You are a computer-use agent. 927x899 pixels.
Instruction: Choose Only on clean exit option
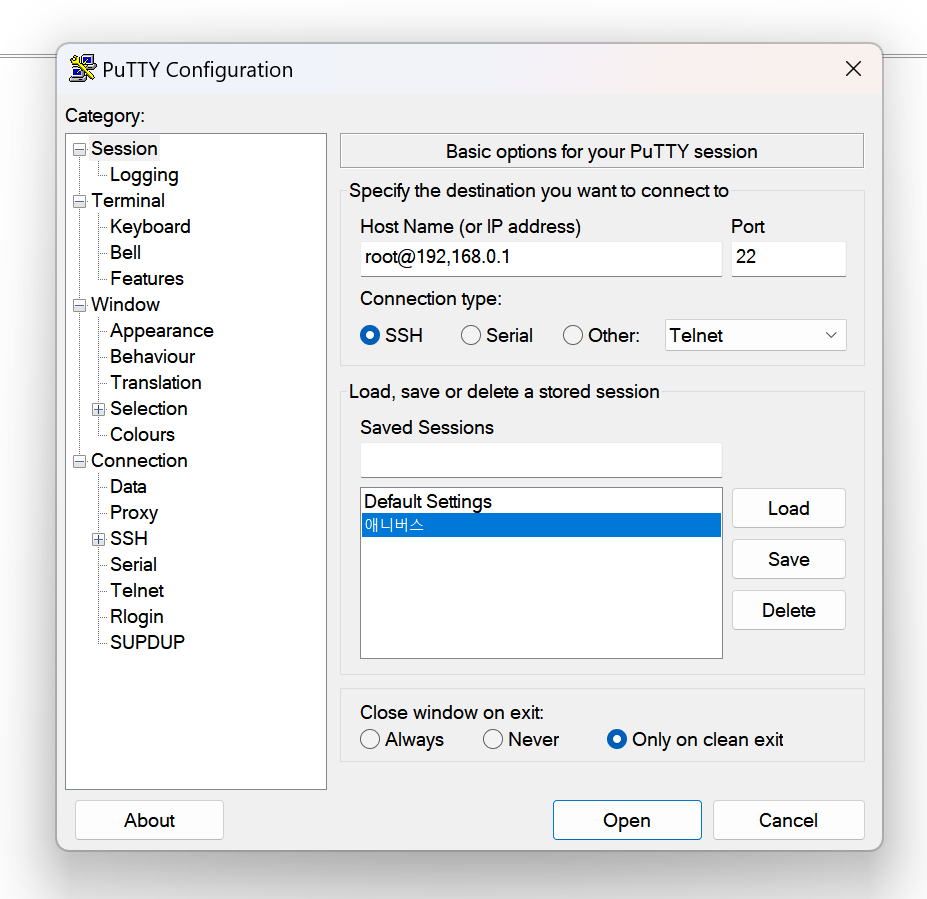(x=617, y=739)
